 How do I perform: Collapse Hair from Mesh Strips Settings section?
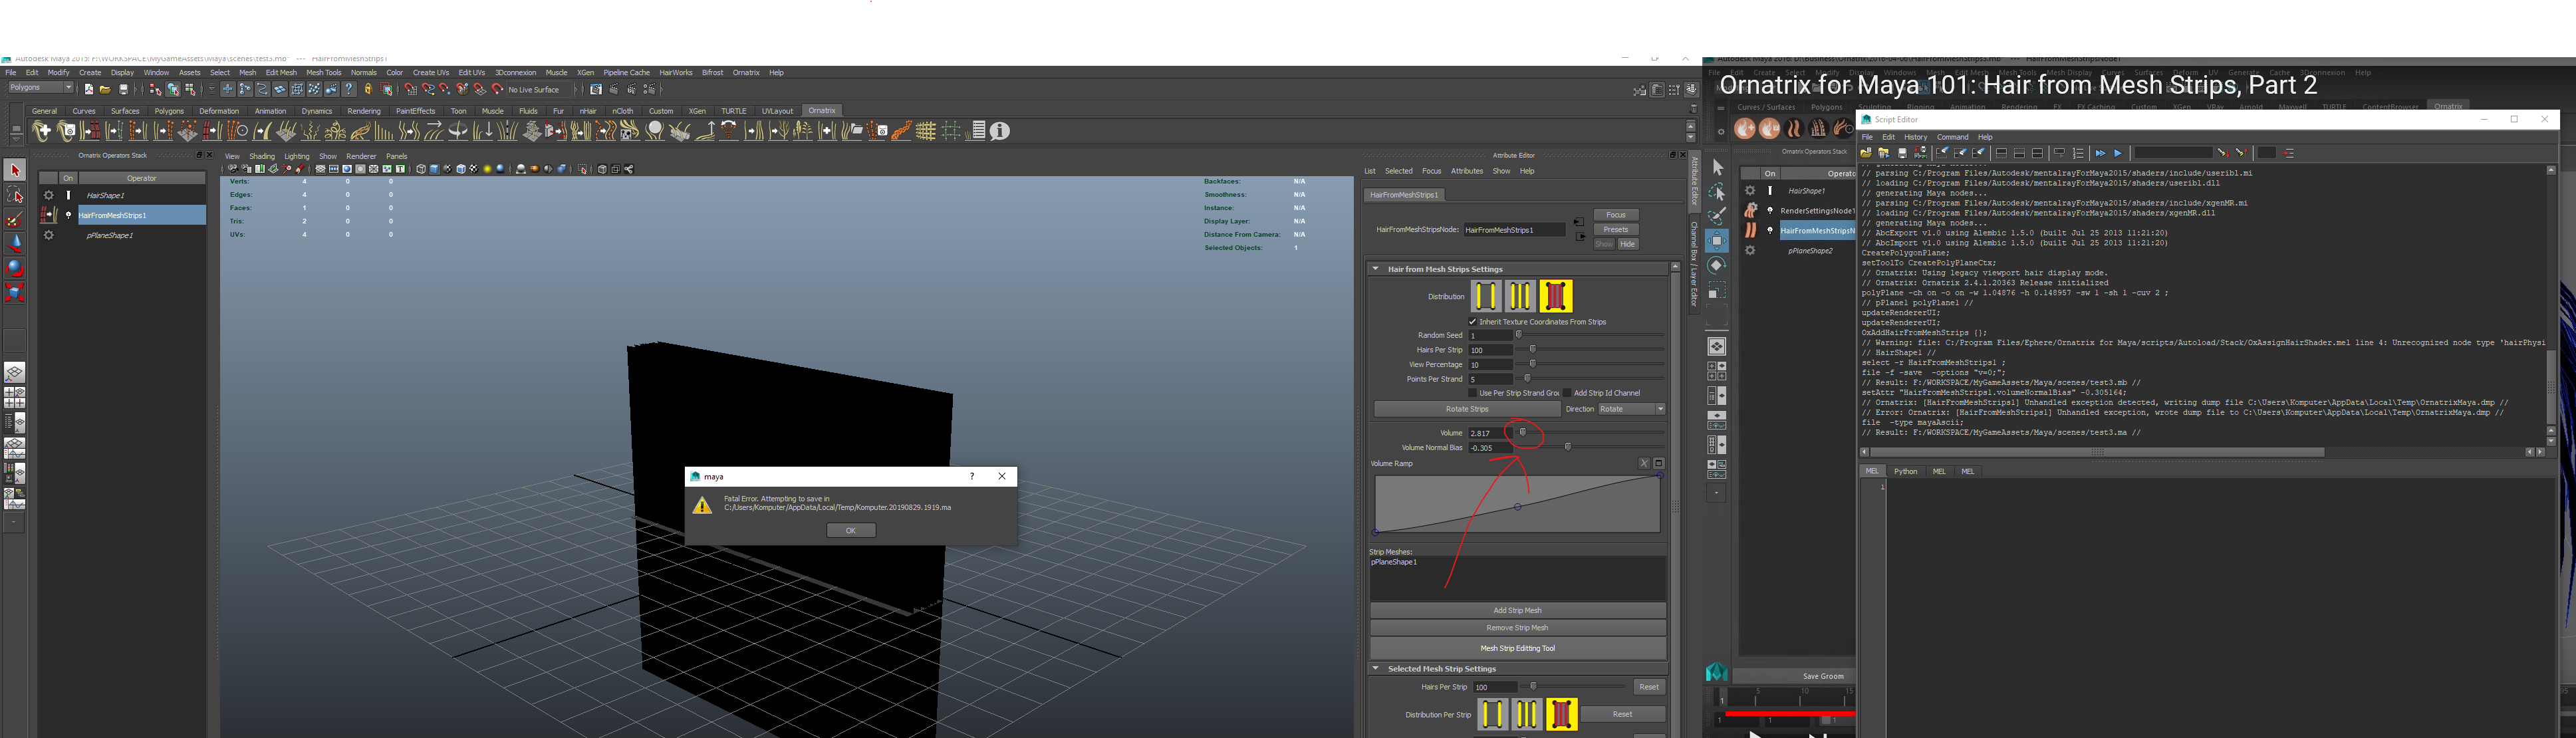click(x=1376, y=269)
